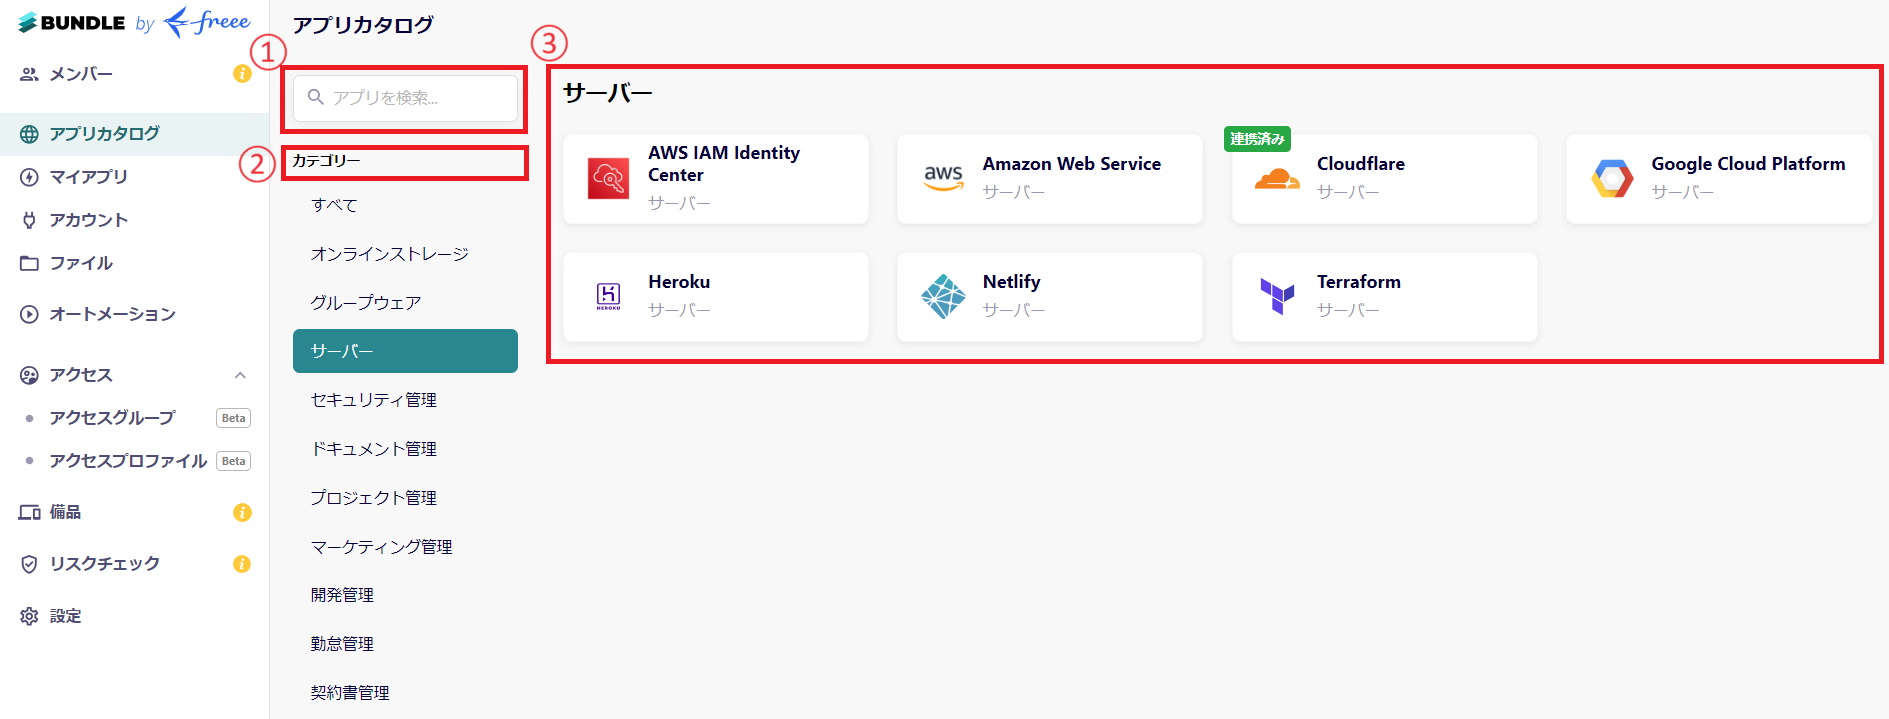Open 設定 gear in sidebar

coord(29,616)
